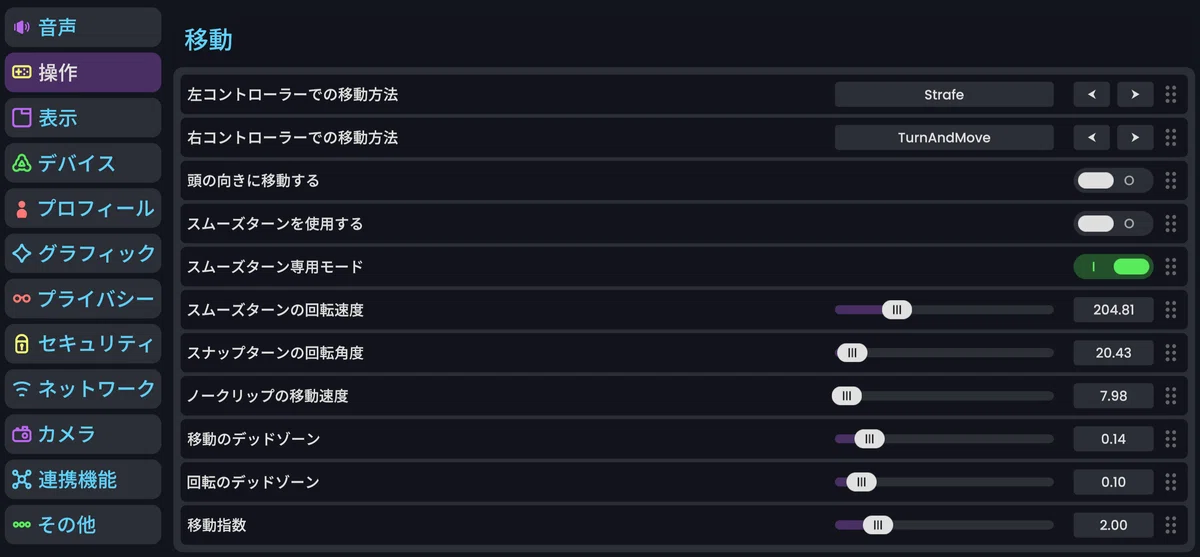Disable スムーズターン専用モード toggle
This screenshot has width=1200, height=557.
(x=1113, y=267)
